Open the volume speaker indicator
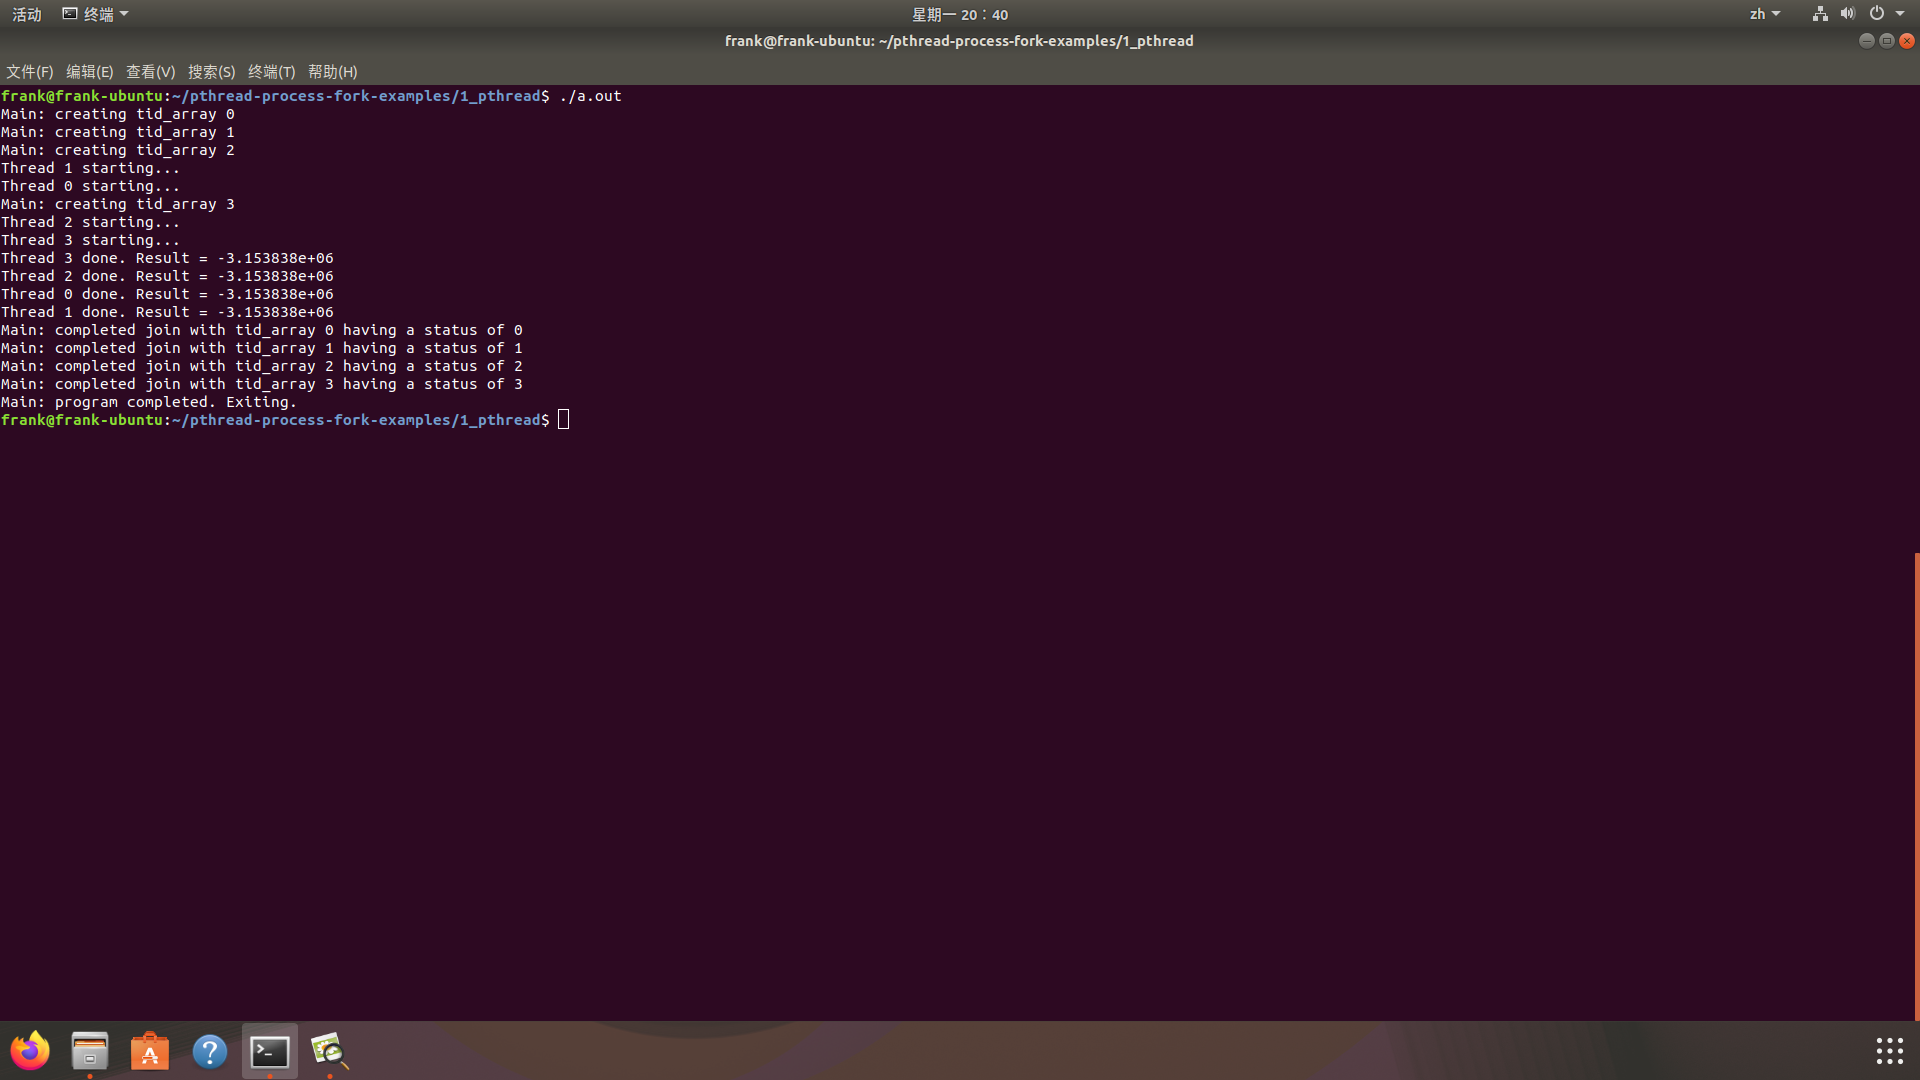1920x1080 pixels. pyautogui.click(x=1847, y=14)
